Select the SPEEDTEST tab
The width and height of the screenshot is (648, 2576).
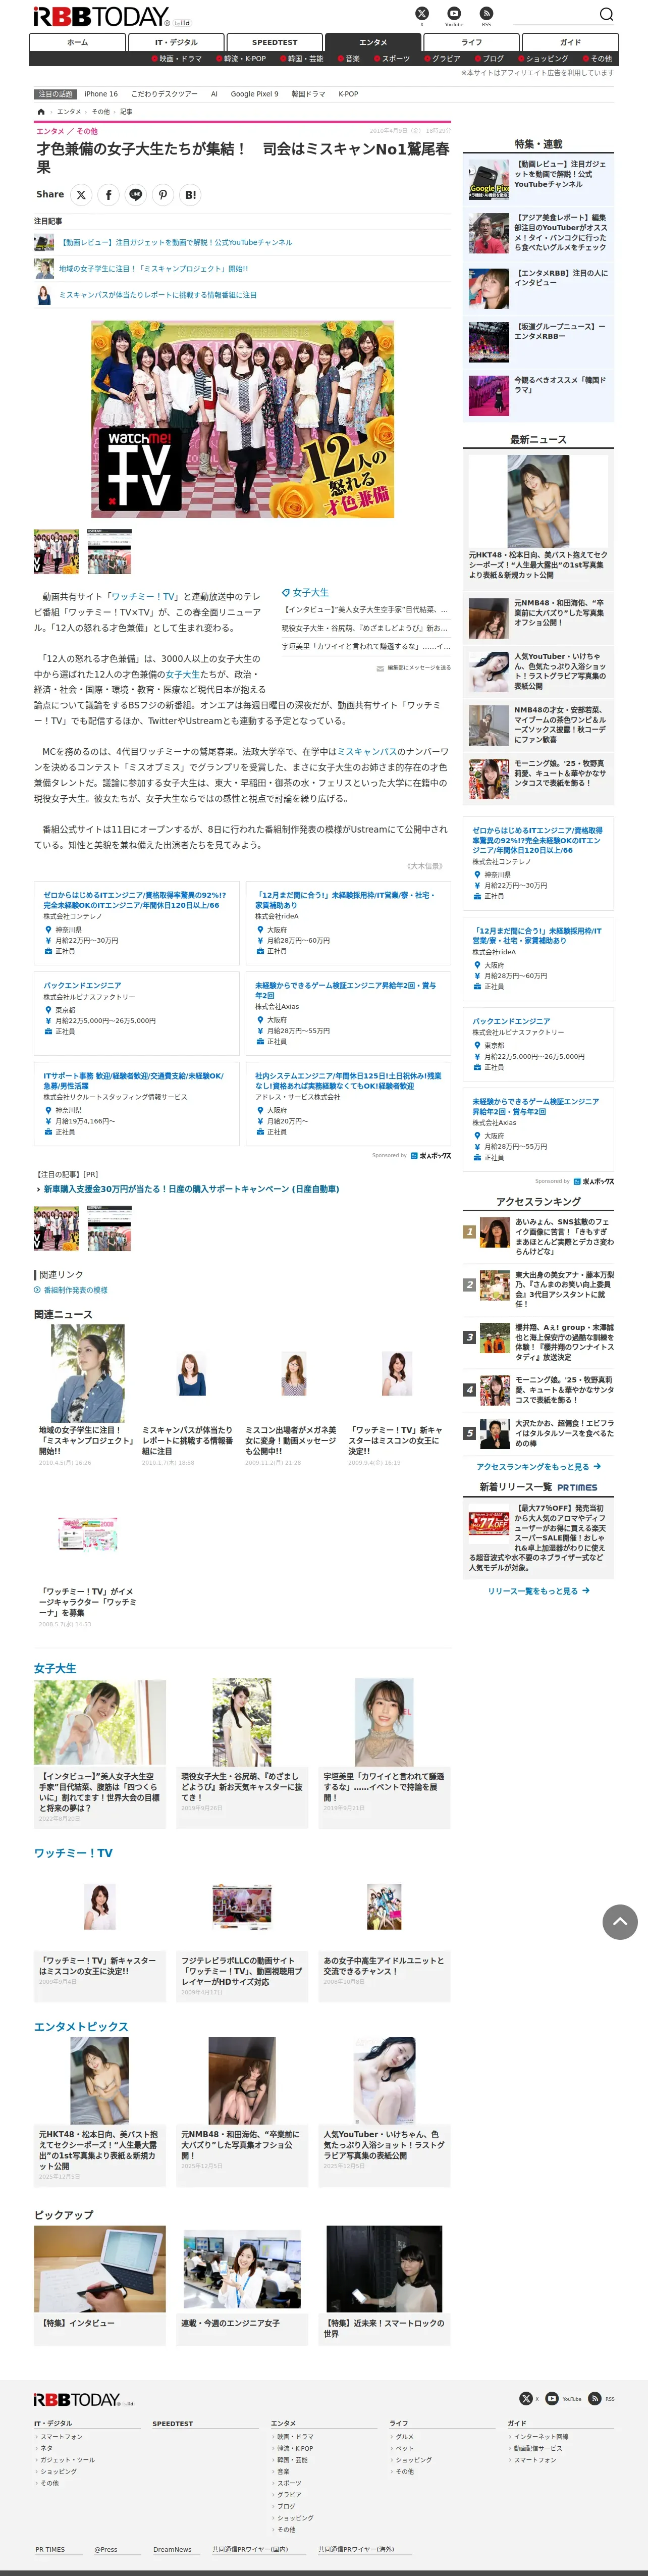pyautogui.click(x=274, y=42)
